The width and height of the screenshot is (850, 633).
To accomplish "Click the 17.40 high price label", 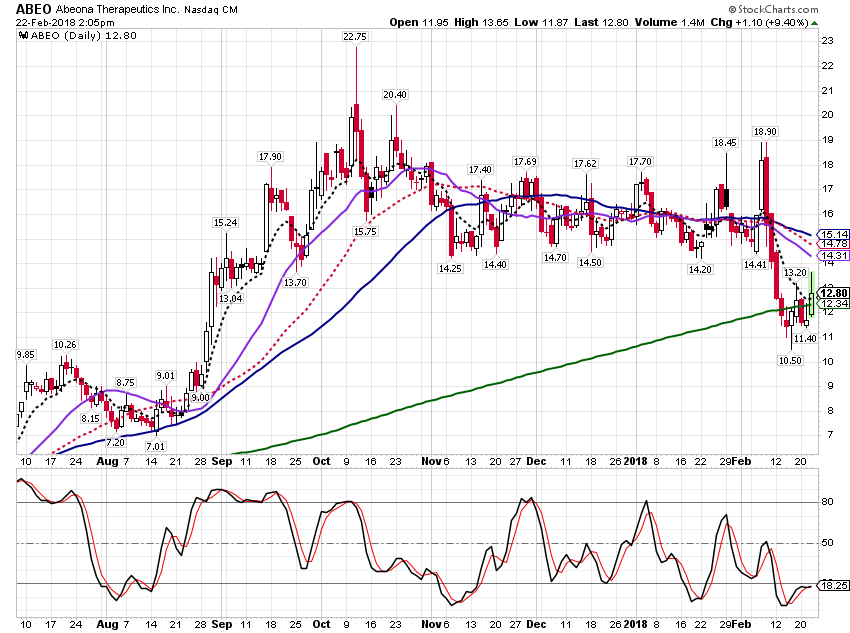I will pos(480,170).
